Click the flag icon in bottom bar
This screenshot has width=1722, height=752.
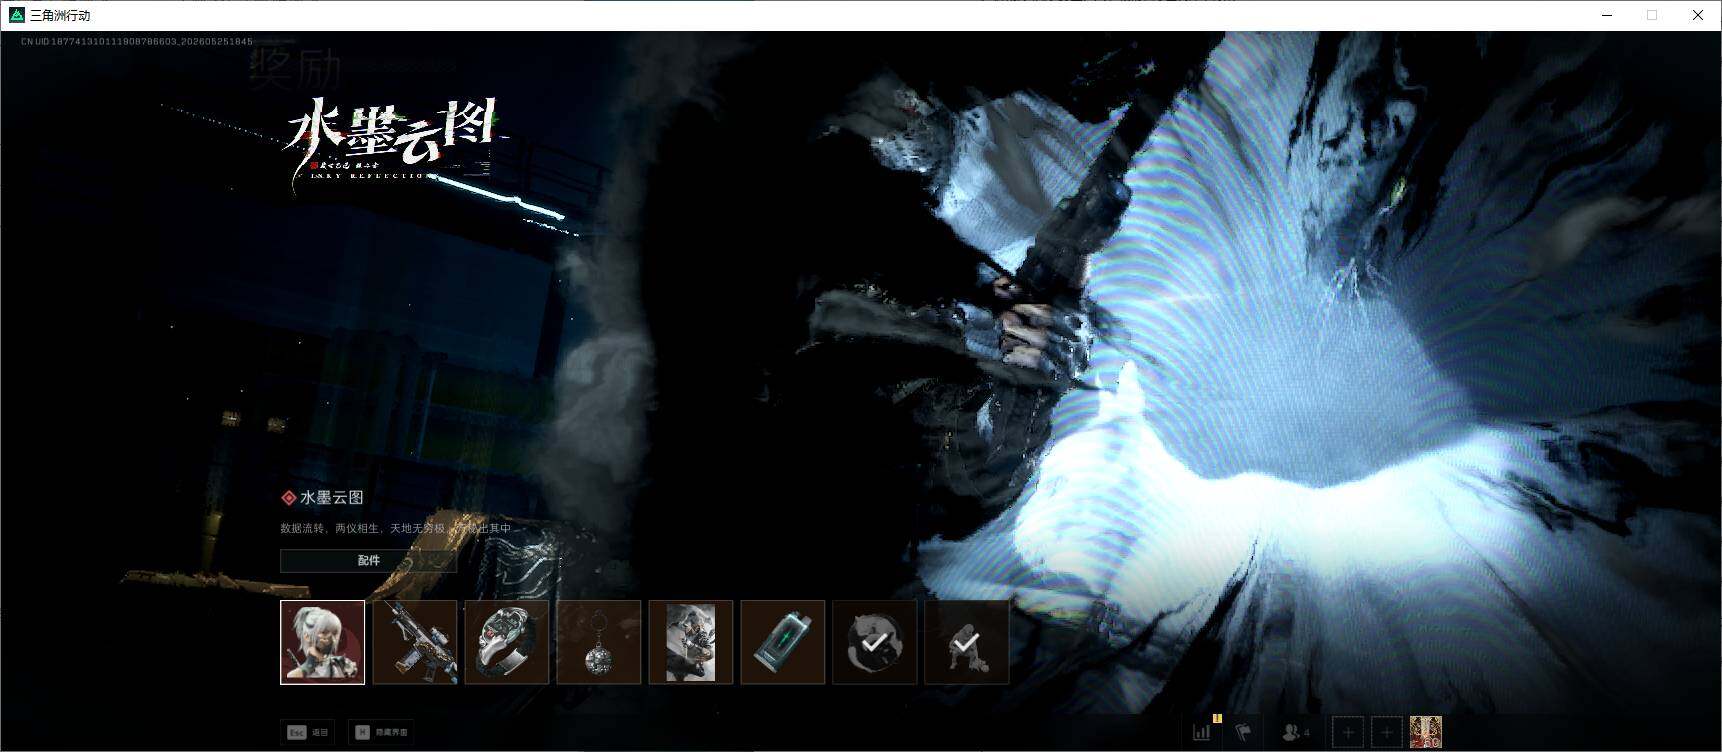(1243, 732)
